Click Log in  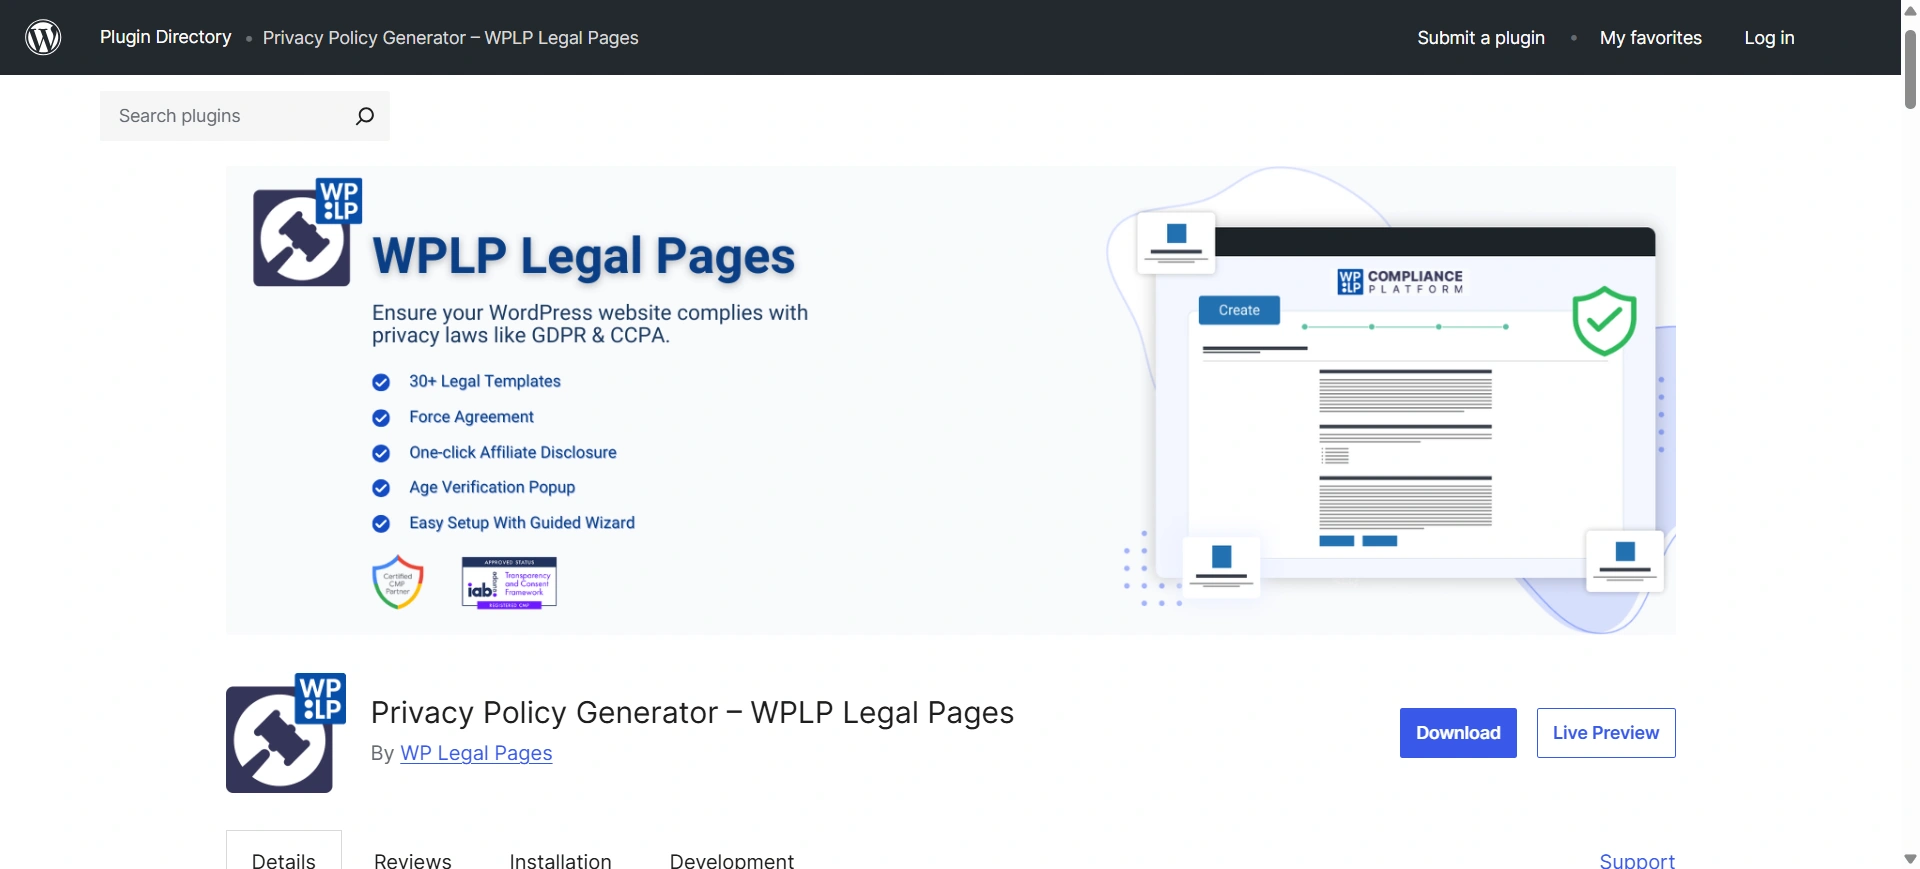(1769, 37)
